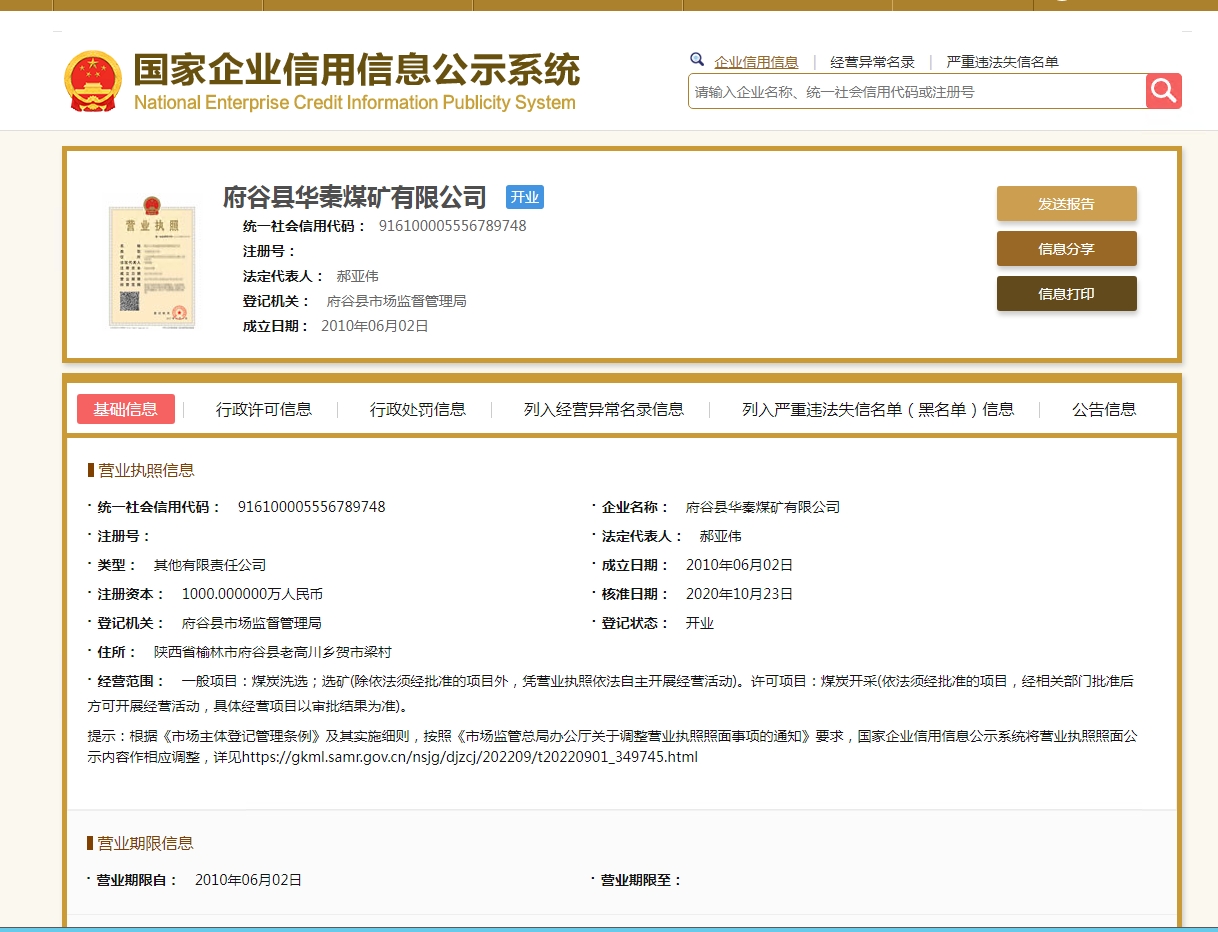Click the company name heading 府谷县华秦煤矿有限公司
The height and width of the screenshot is (932, 1218).
pos(354,197)
